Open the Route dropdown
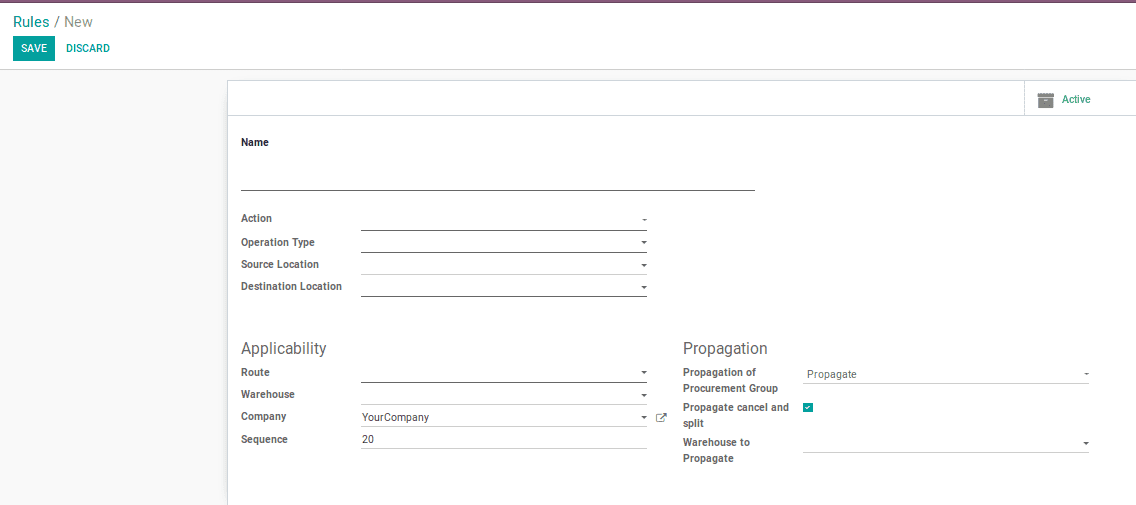 [x=504, y=372]
